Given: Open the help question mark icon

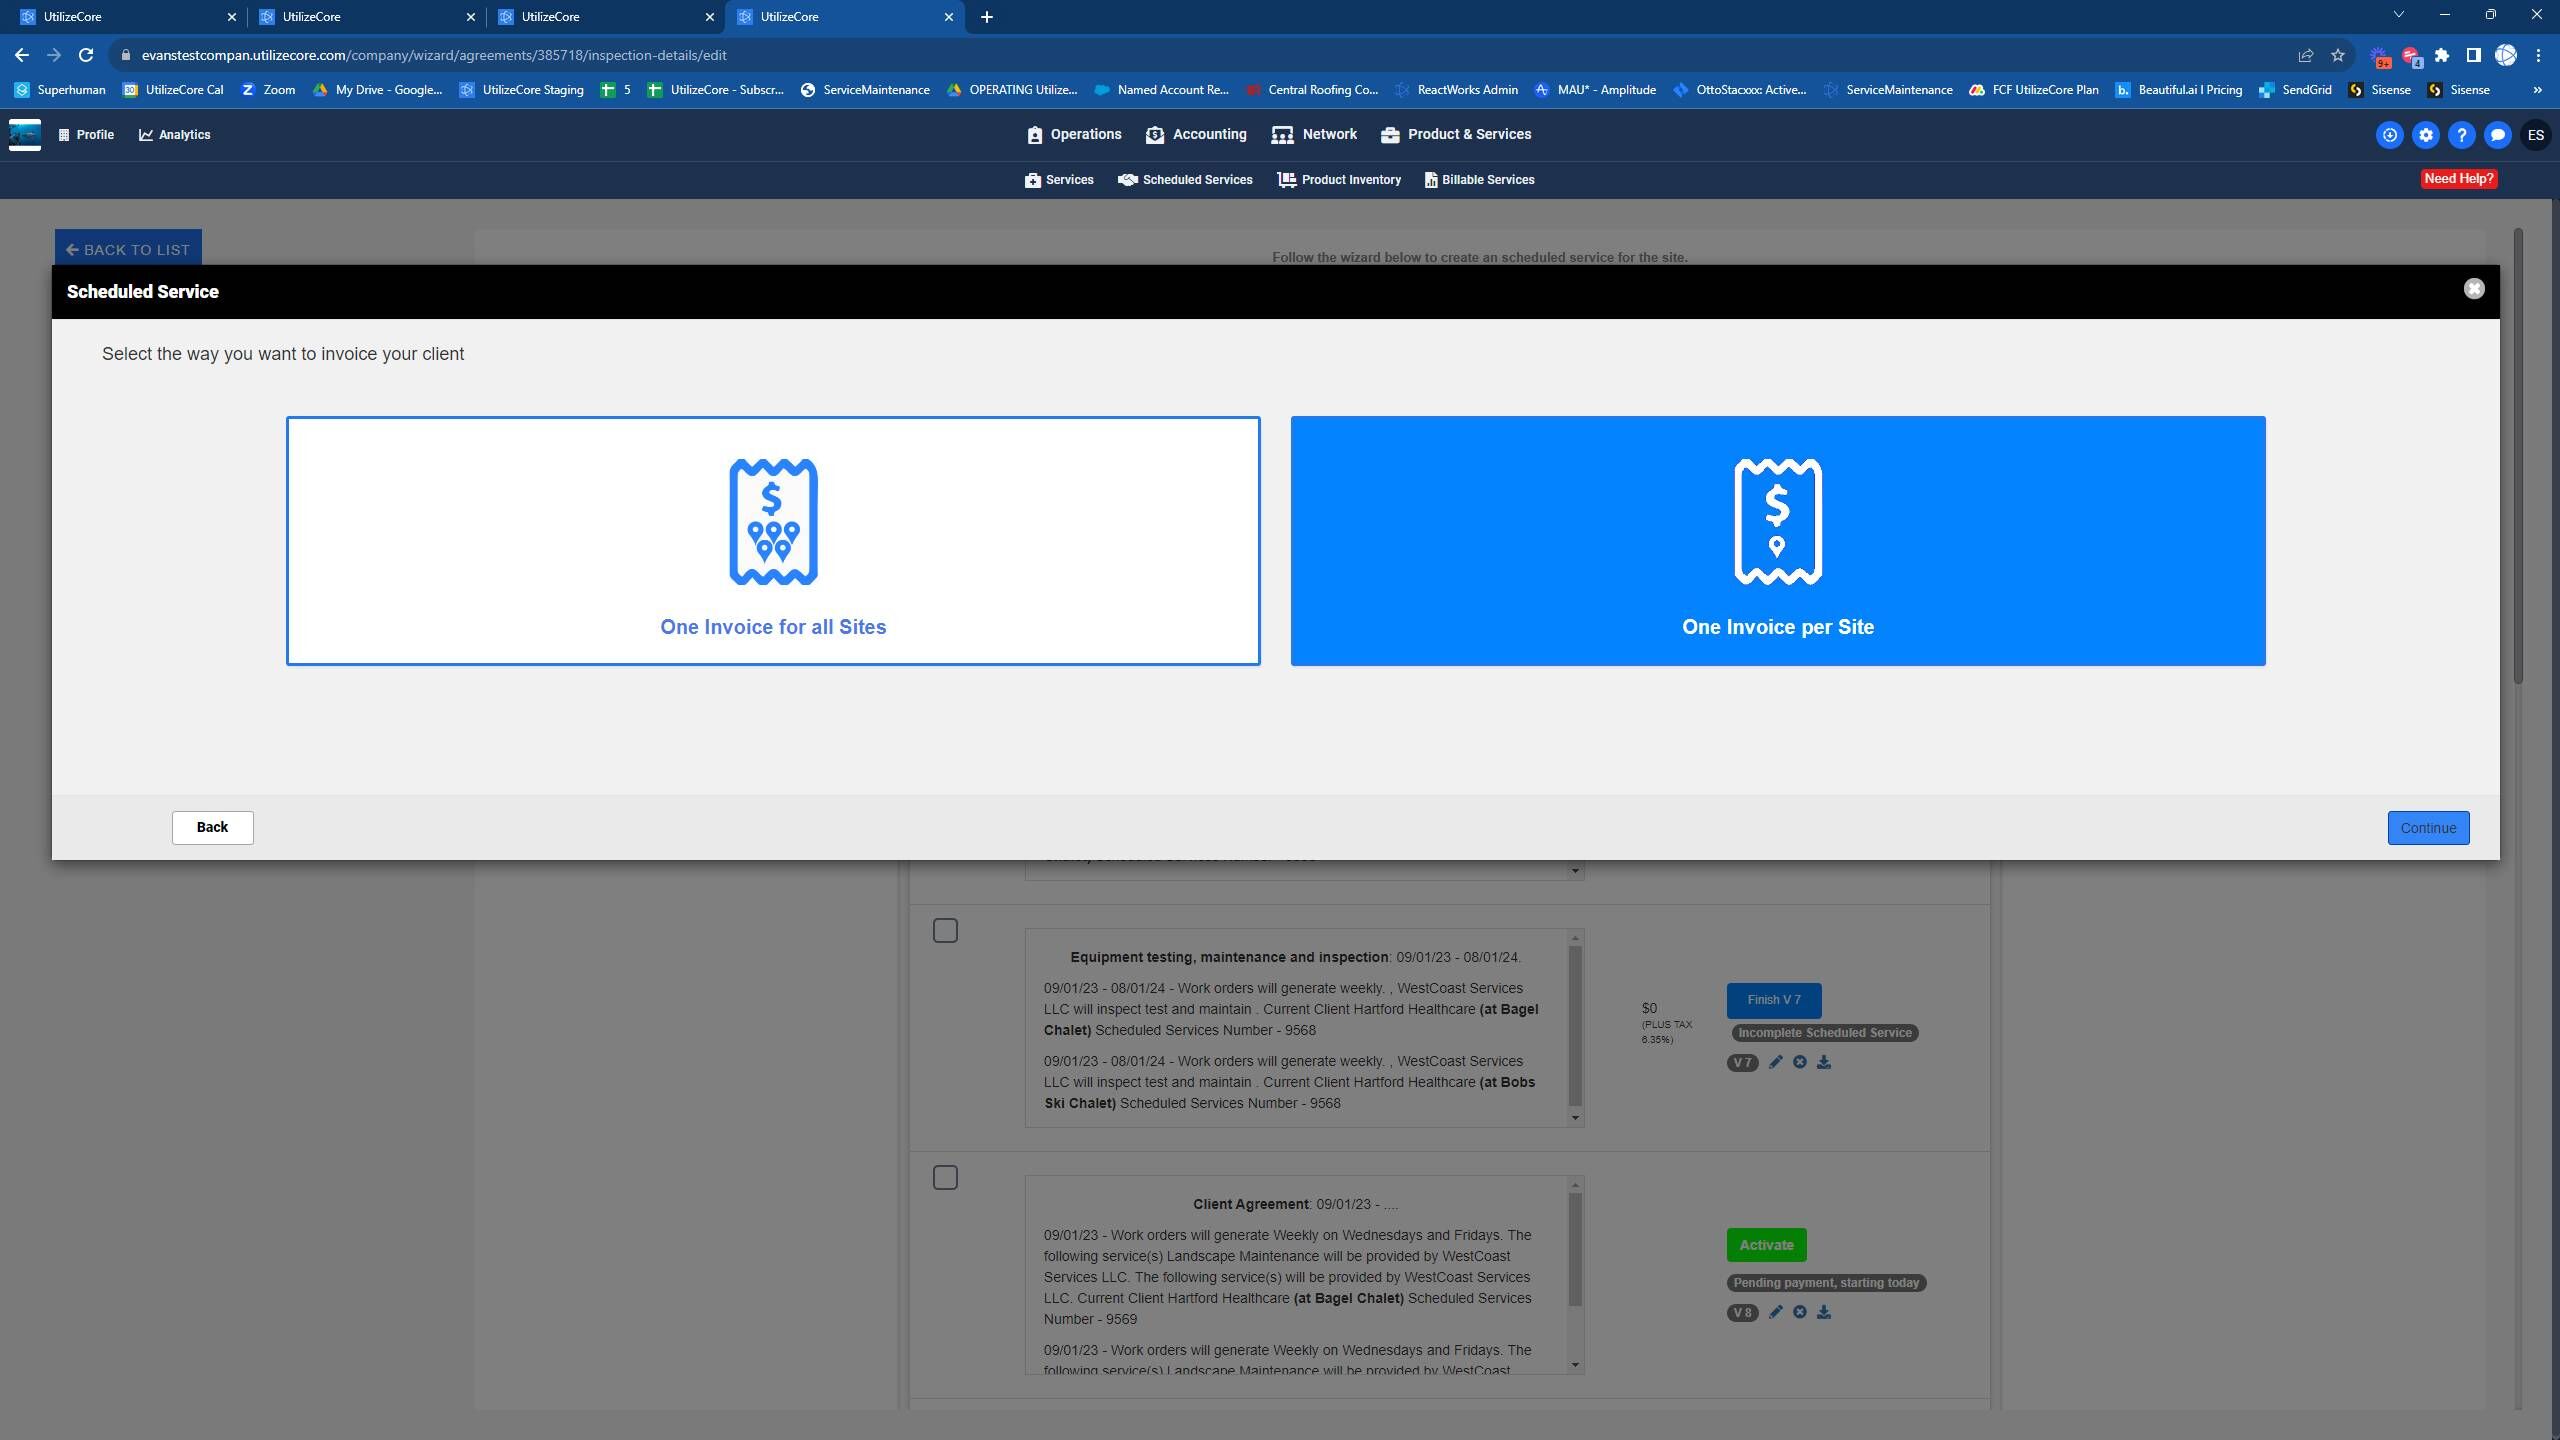Looking at the screenshot, I should coord(2461,135).
